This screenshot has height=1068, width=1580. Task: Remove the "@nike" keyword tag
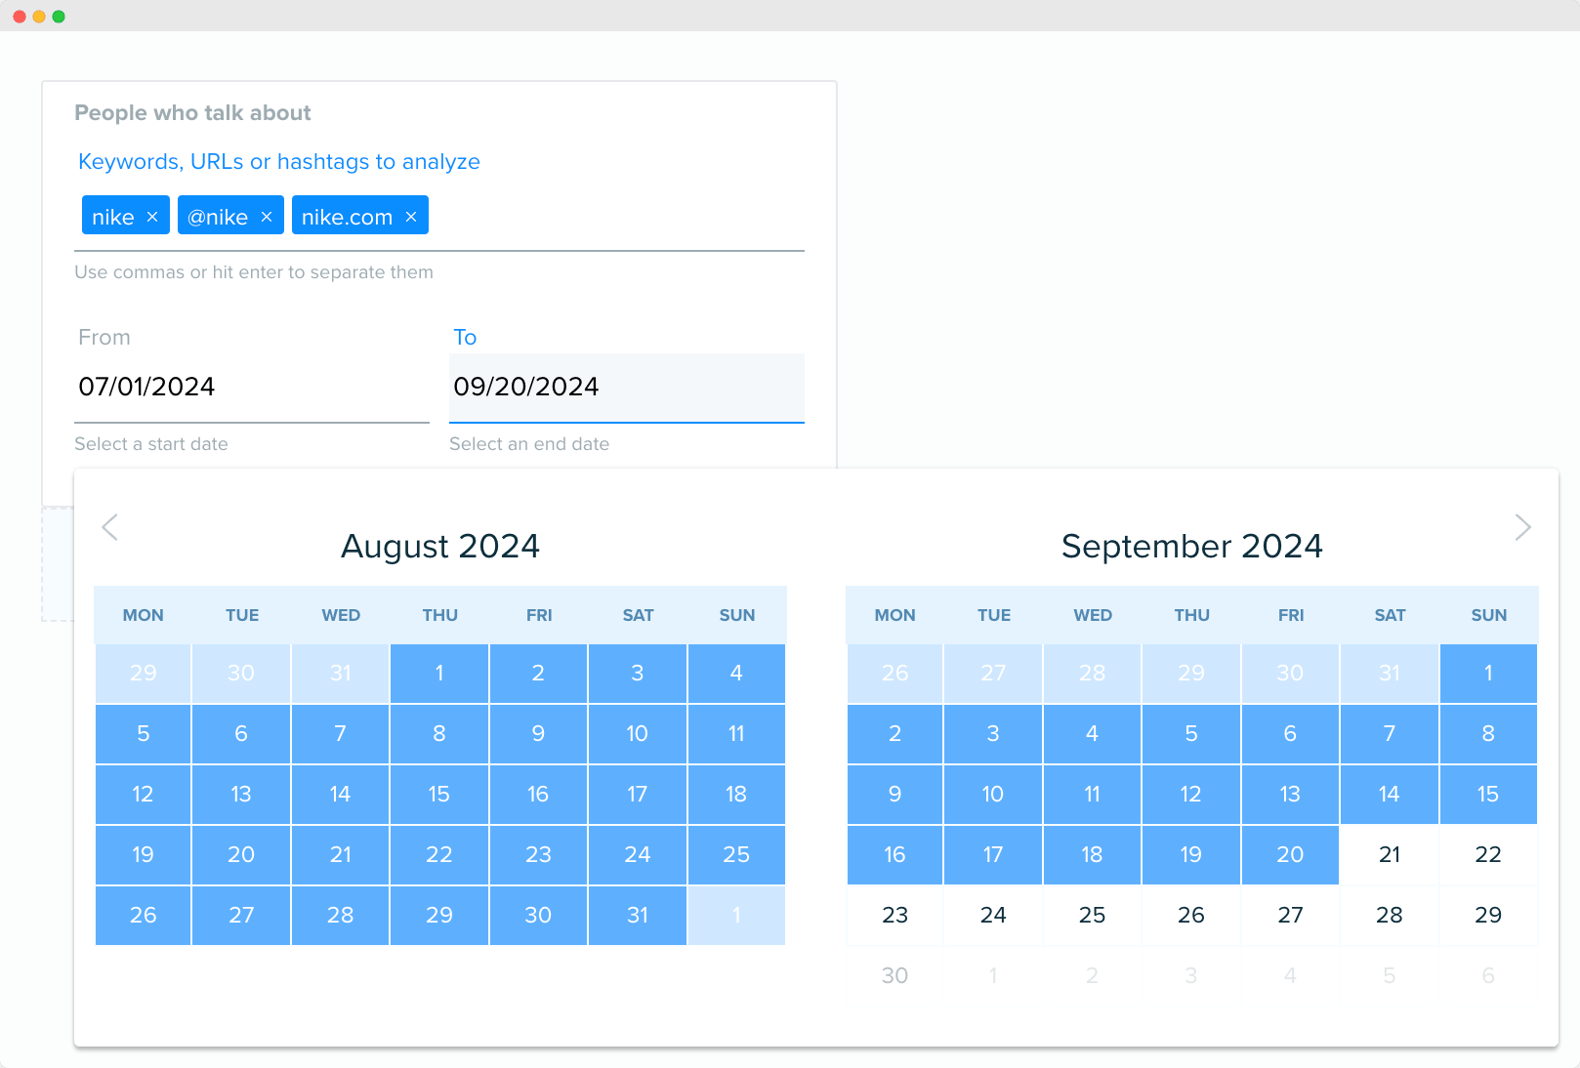[267, 216]
